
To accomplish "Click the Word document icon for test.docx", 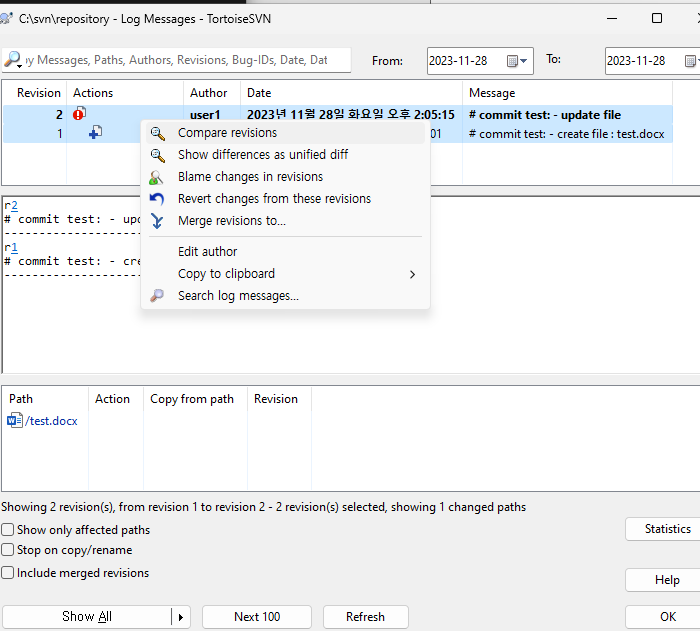I will pos(15,421).
